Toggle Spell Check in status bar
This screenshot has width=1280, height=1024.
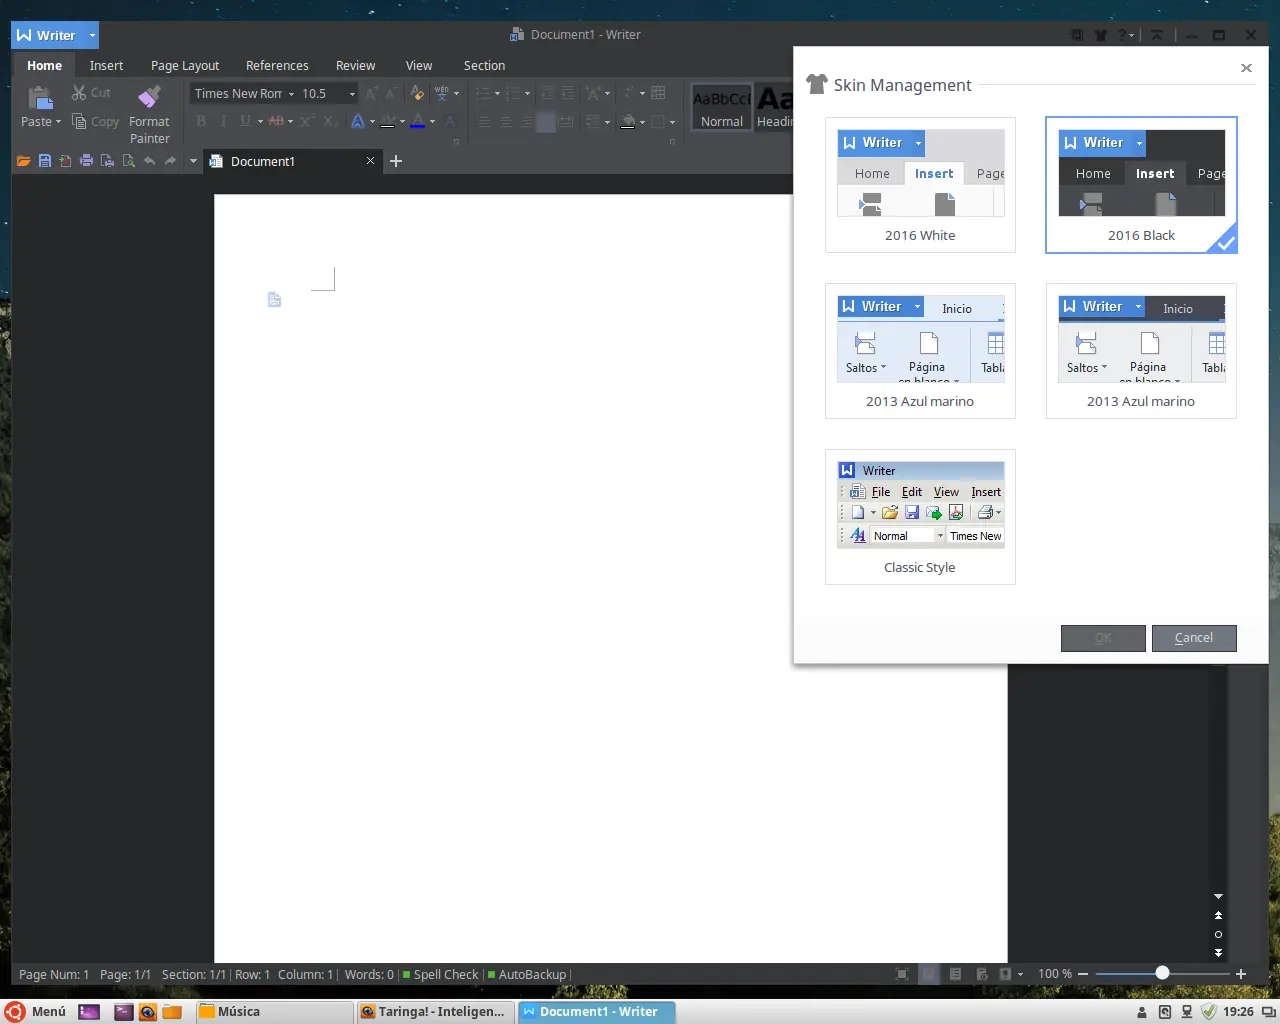click(440, 975)
